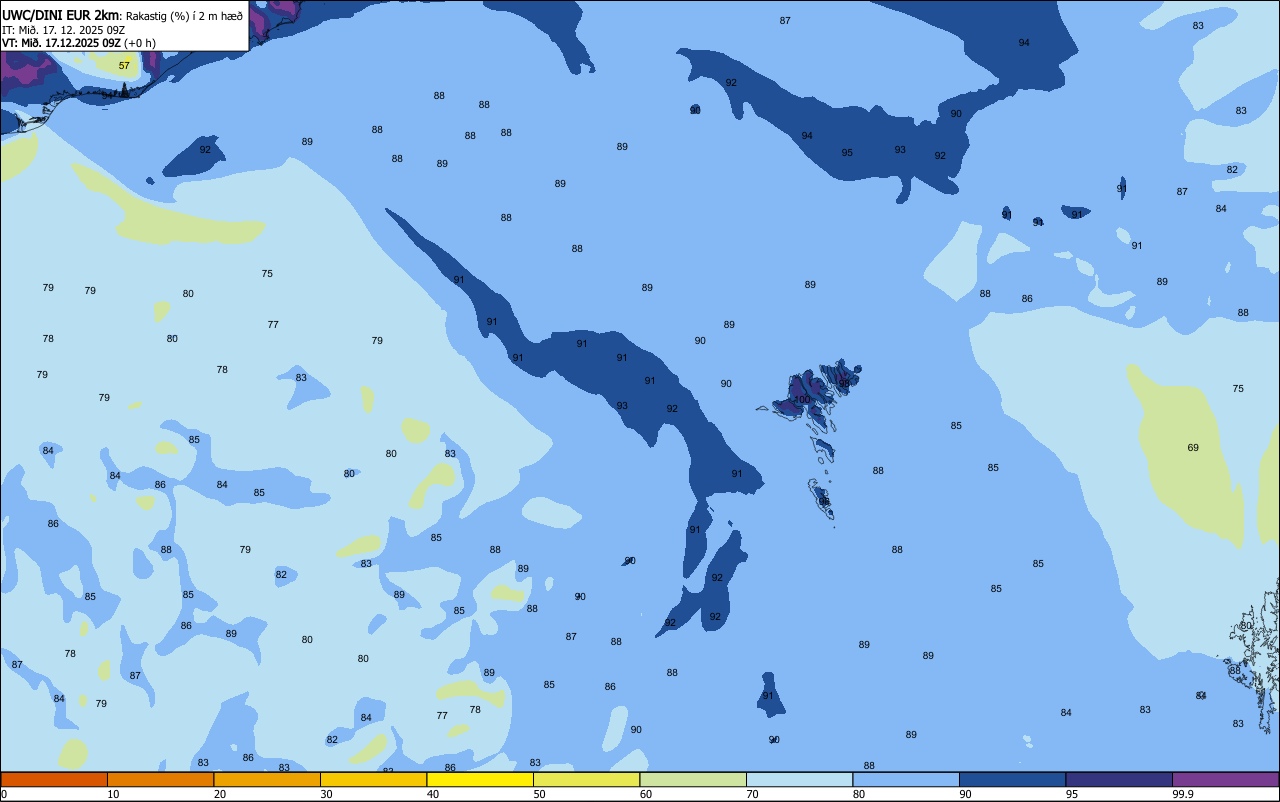
Task: Click the dark blue 90–95 legend segment
Action: pos(1012,779)
